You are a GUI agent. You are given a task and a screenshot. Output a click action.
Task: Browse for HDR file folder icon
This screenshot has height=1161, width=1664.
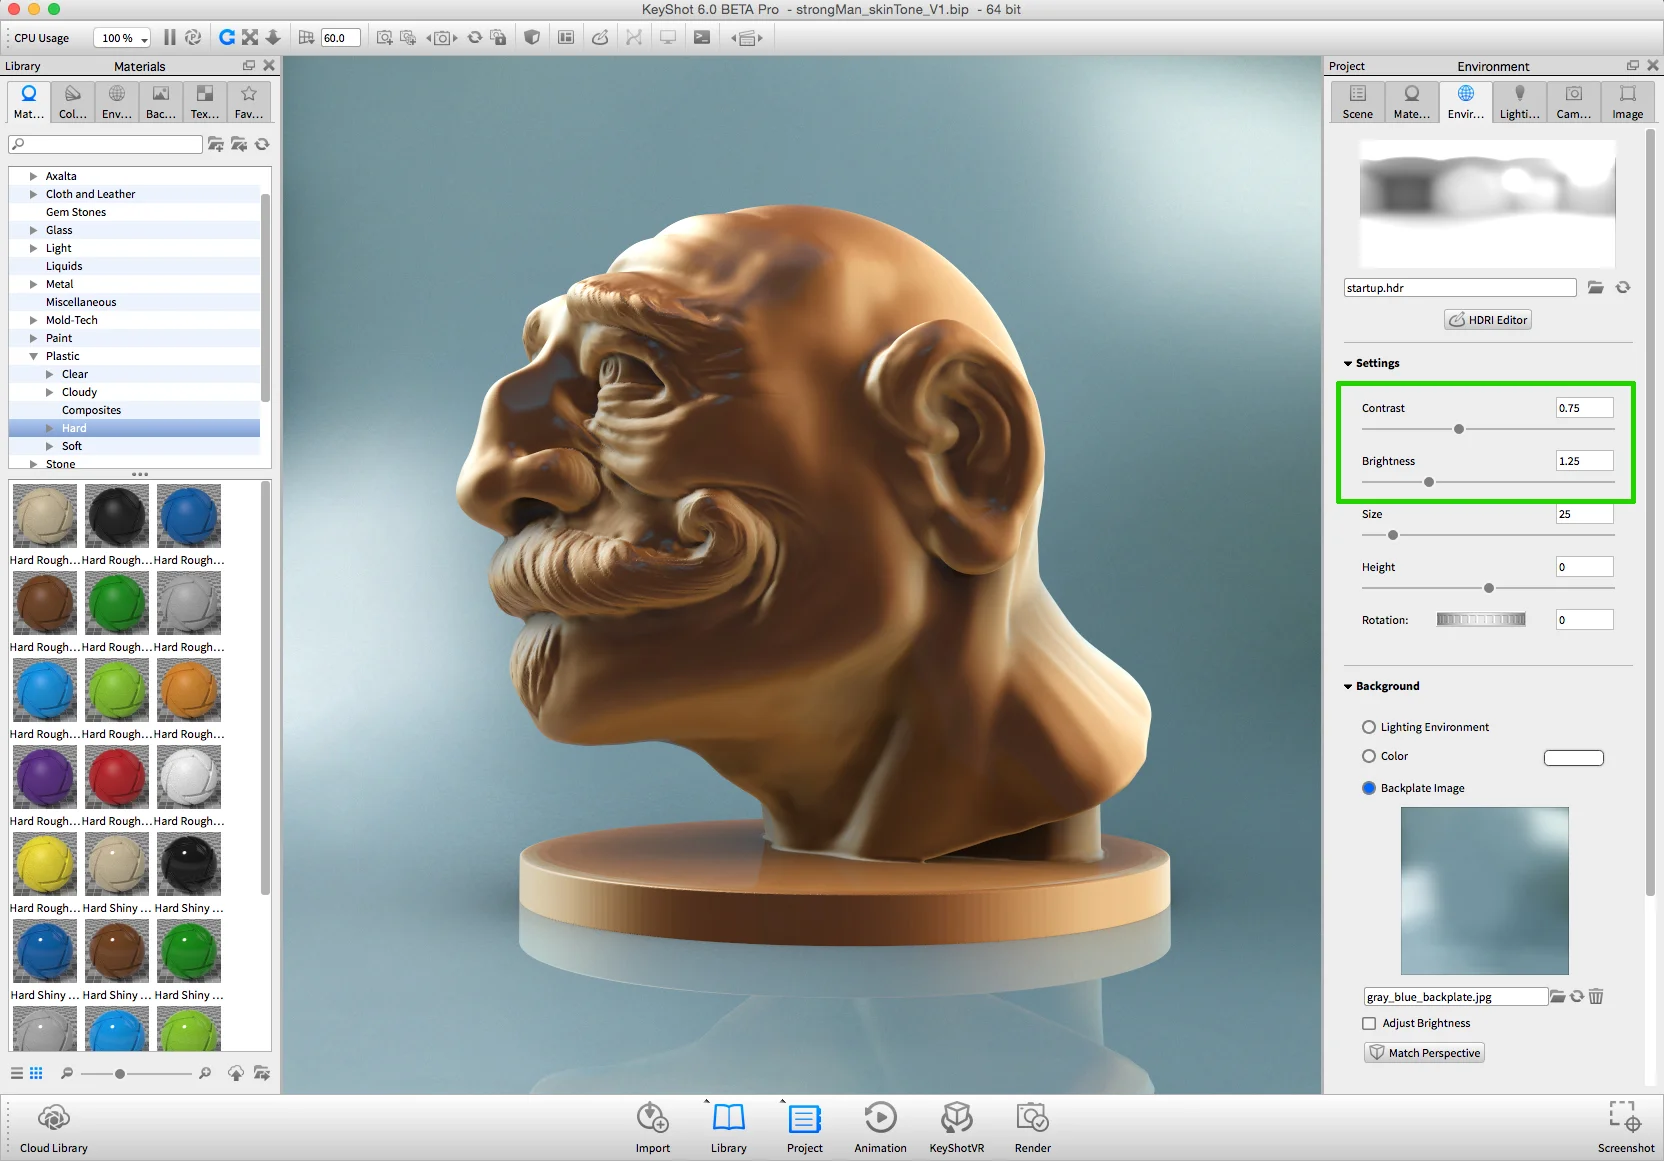(x=1596, y=288)
